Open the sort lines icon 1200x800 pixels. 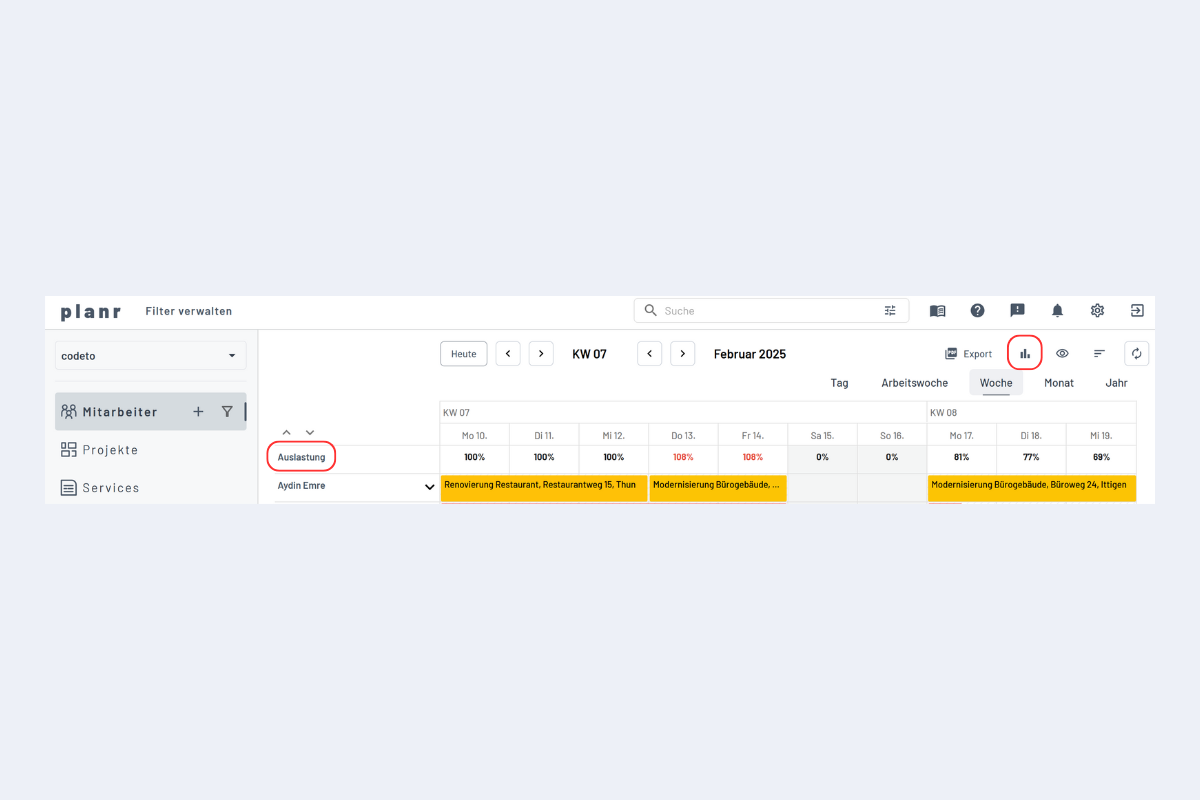1099,353
